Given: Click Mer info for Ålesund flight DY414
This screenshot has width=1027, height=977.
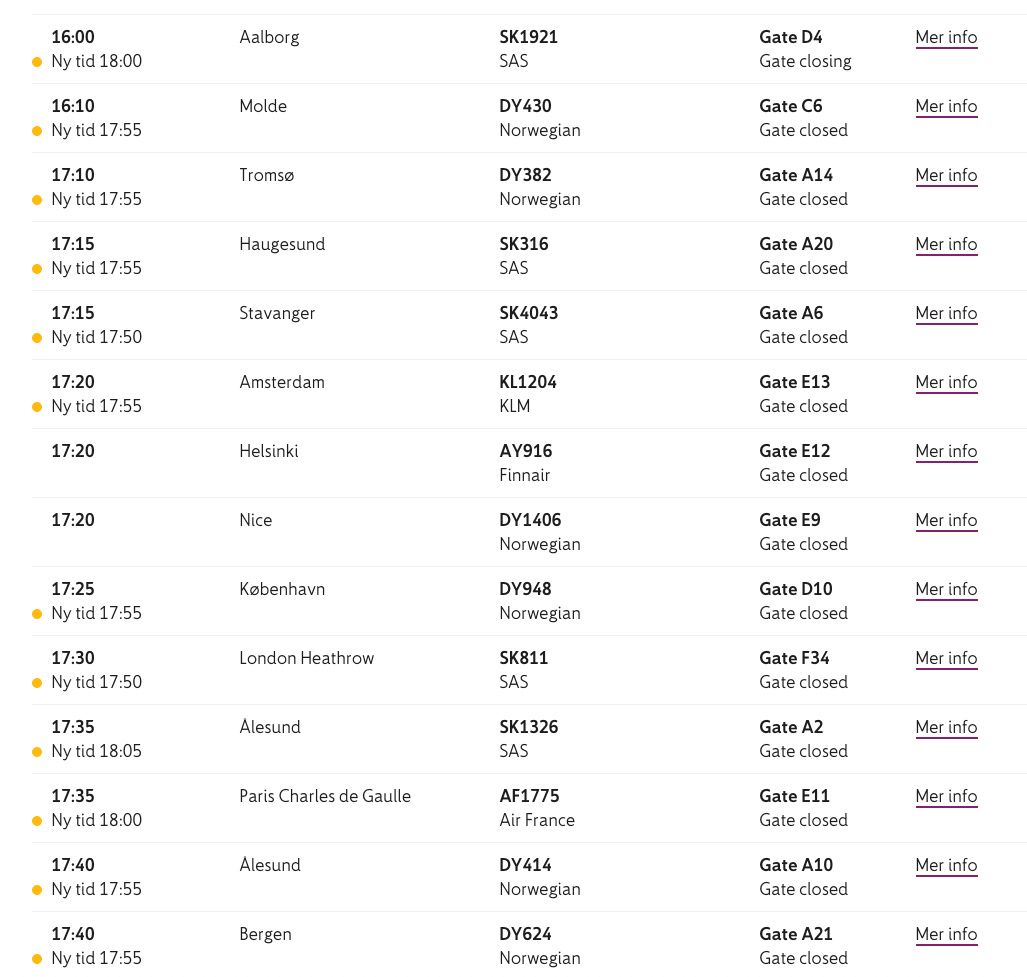Looking at the screenshot, I should (945, 866).
